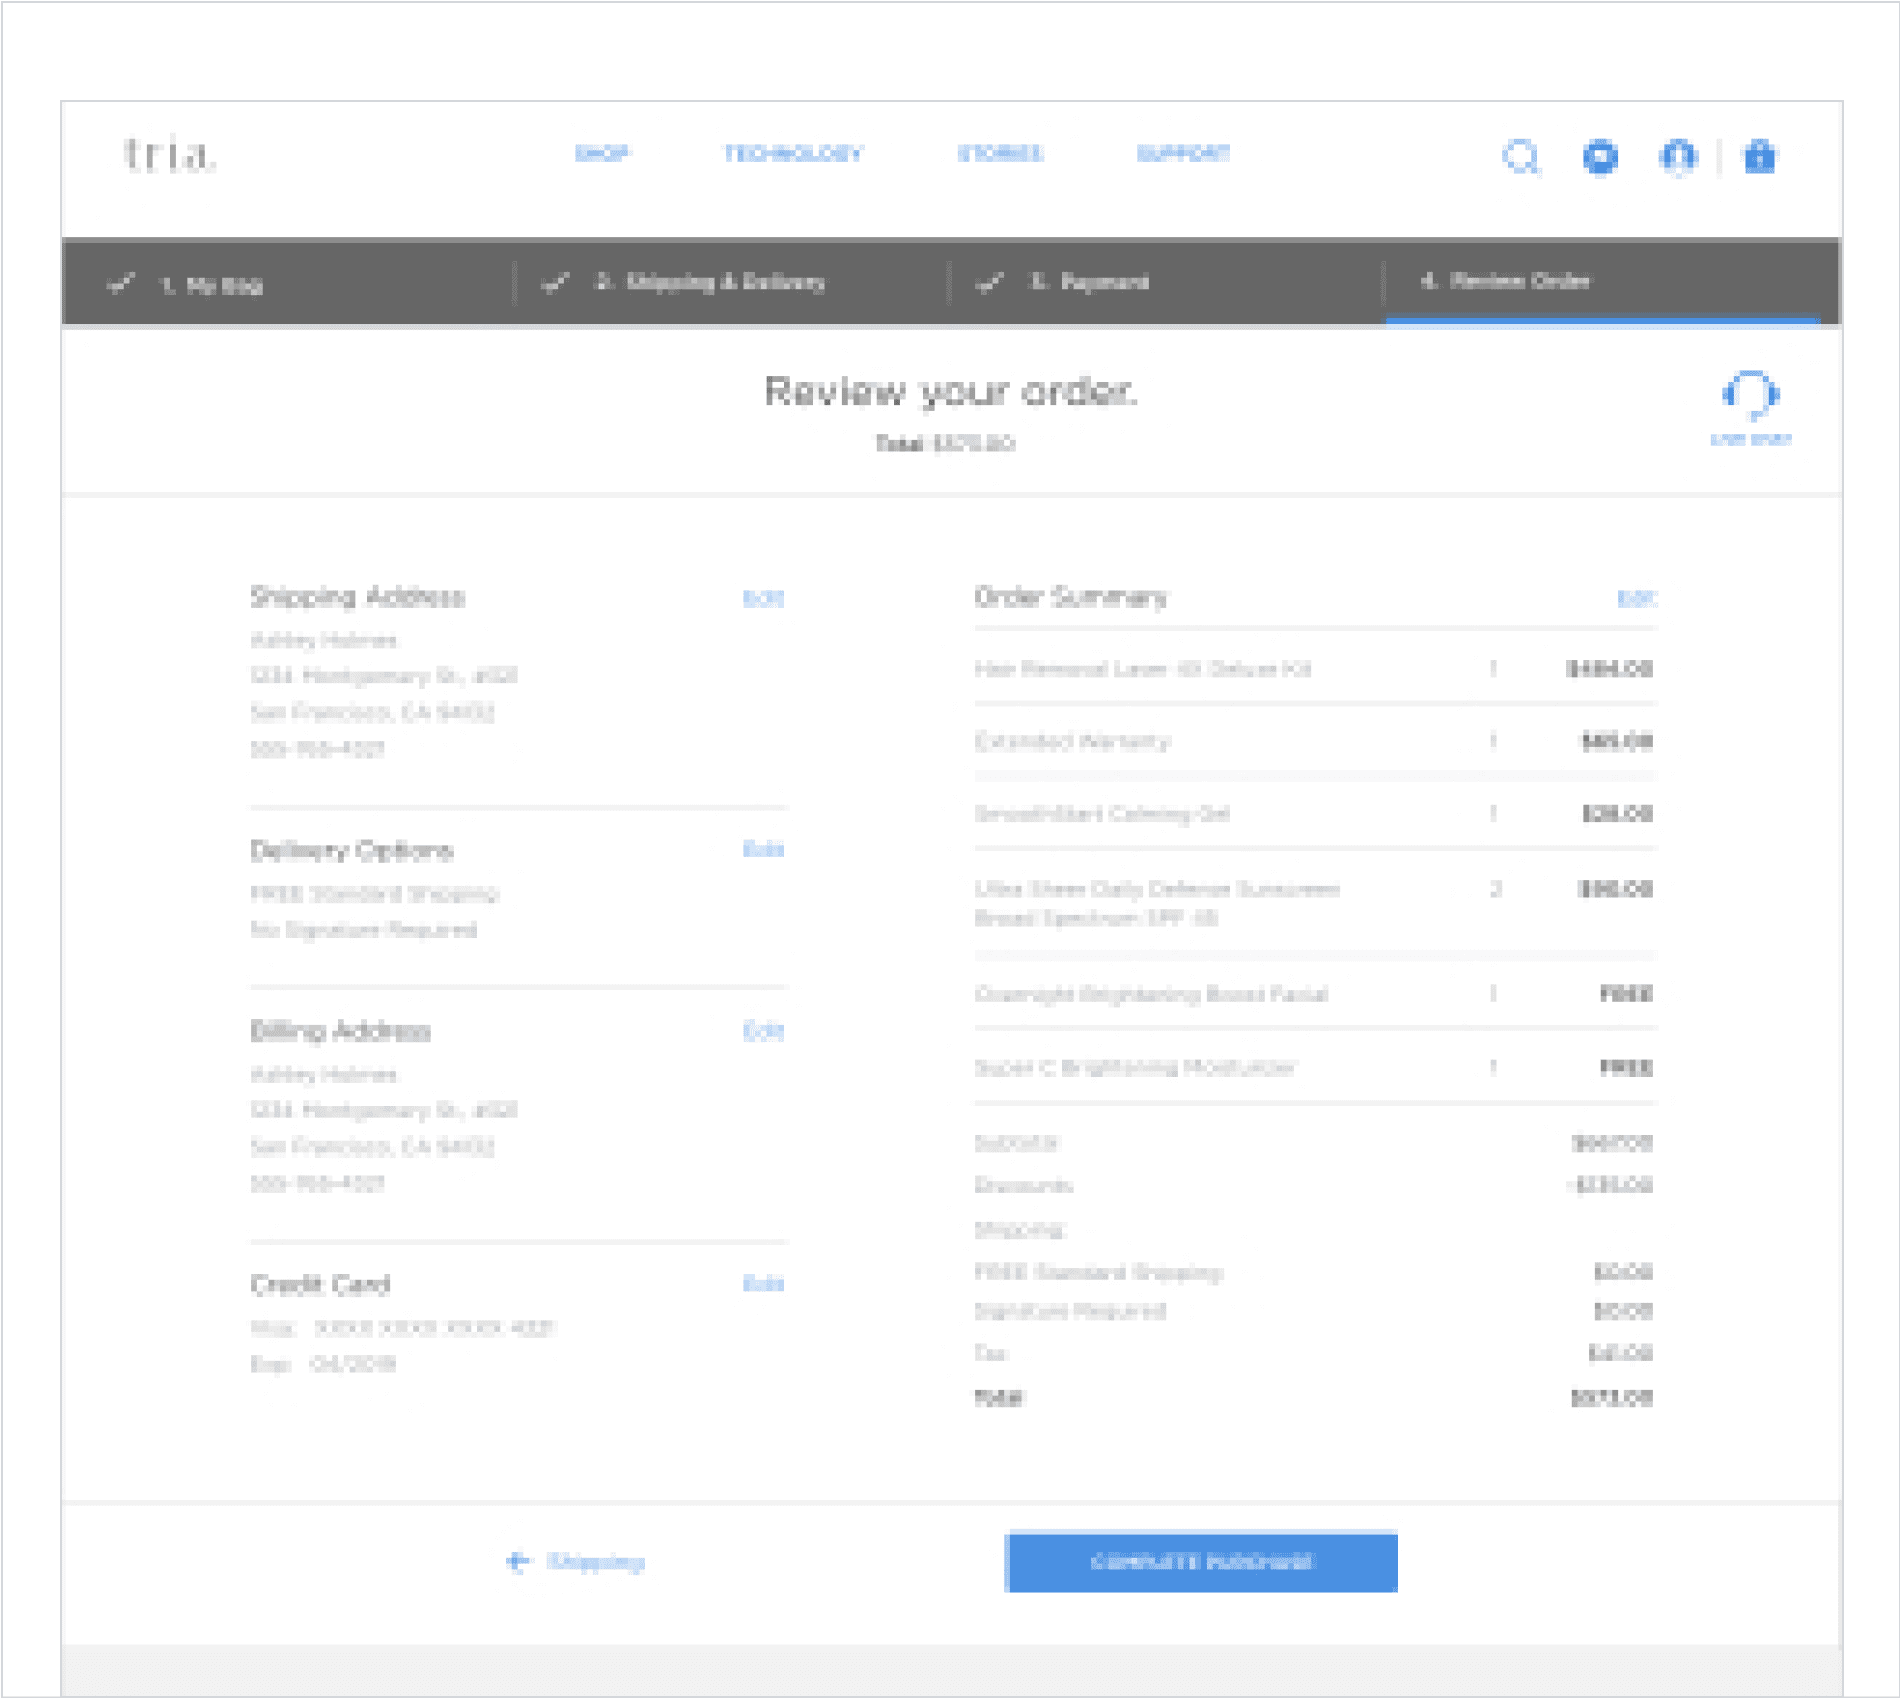
Task: Open the TECHNOLOGY menu item
Action: [793, 153]
